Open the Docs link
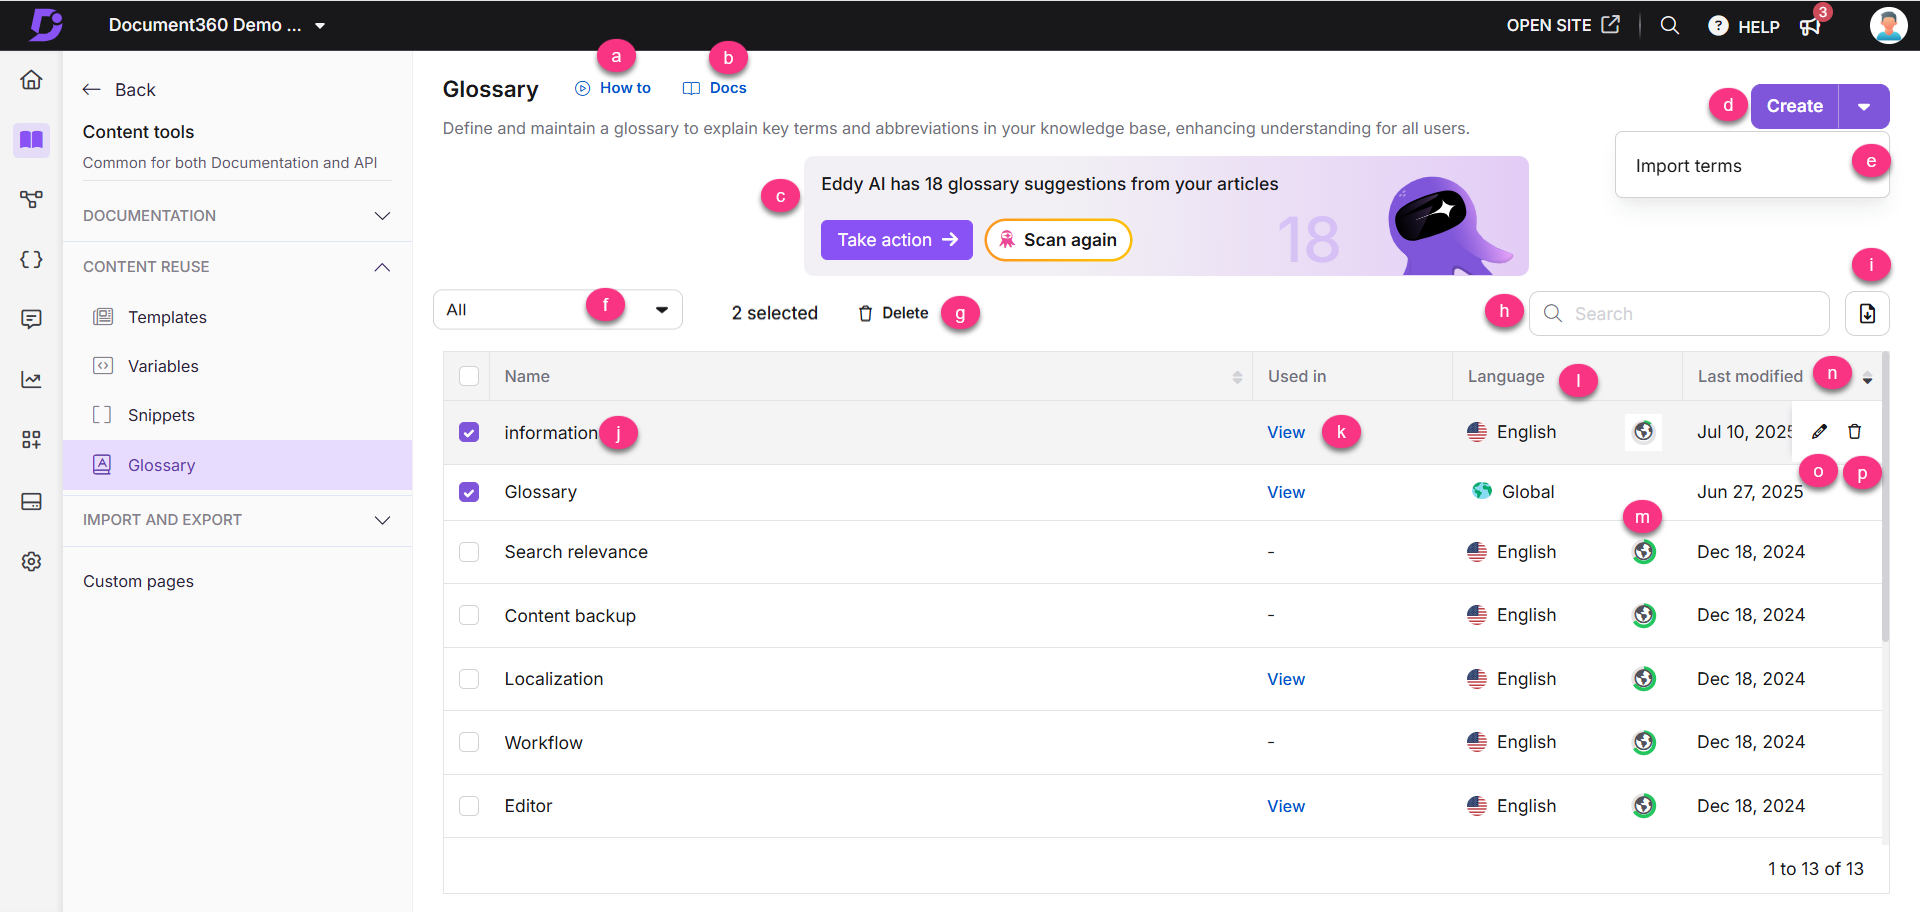The image size is (1920, 912). pos(715,88)
